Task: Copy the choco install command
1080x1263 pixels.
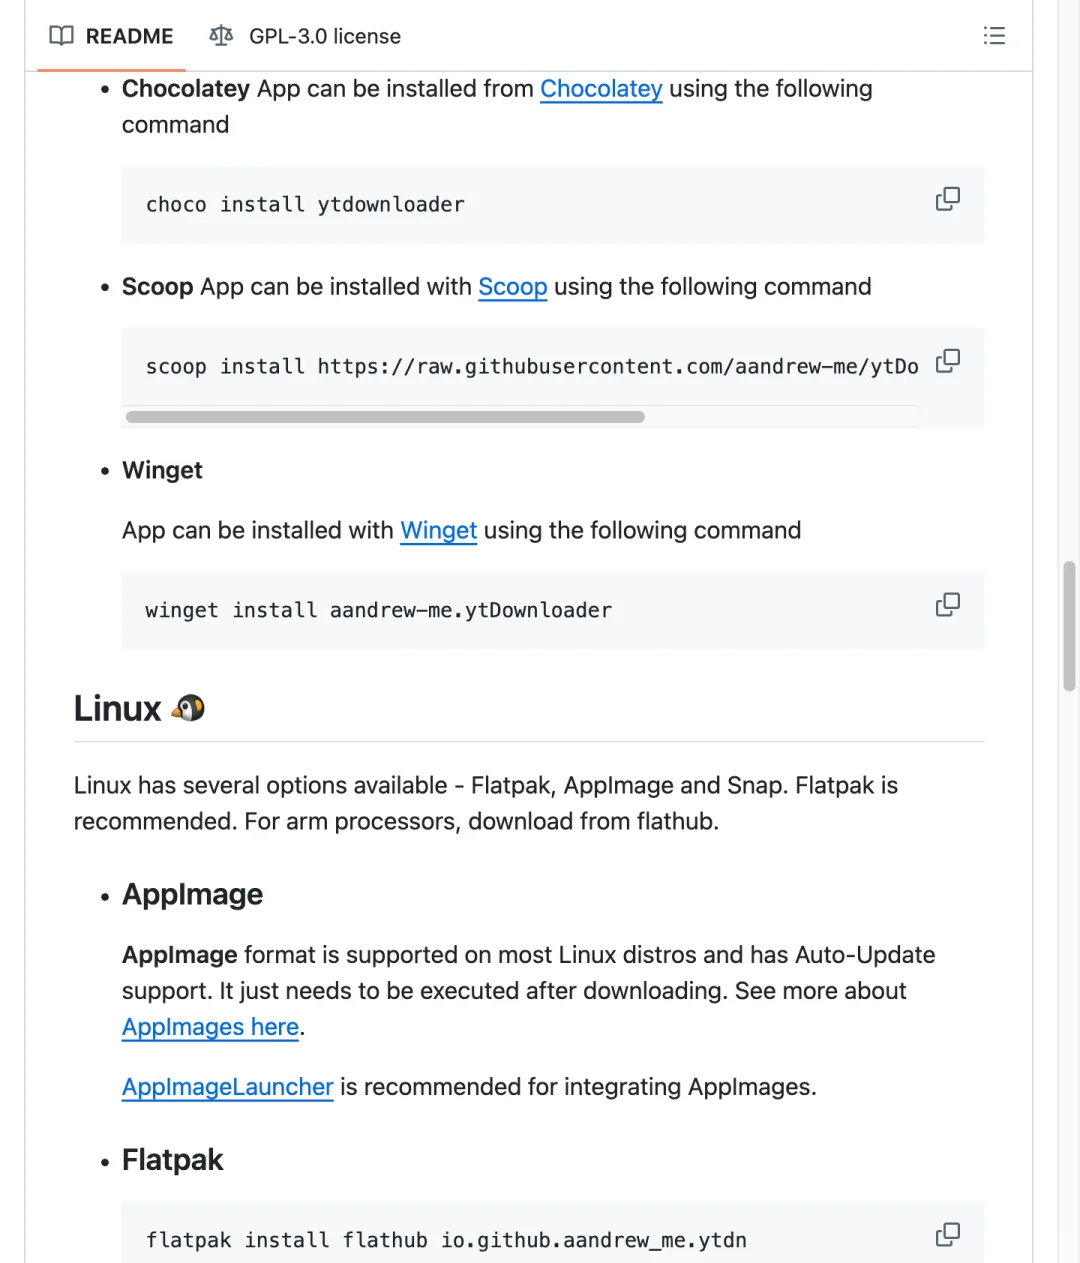Action: coord(947,199)
